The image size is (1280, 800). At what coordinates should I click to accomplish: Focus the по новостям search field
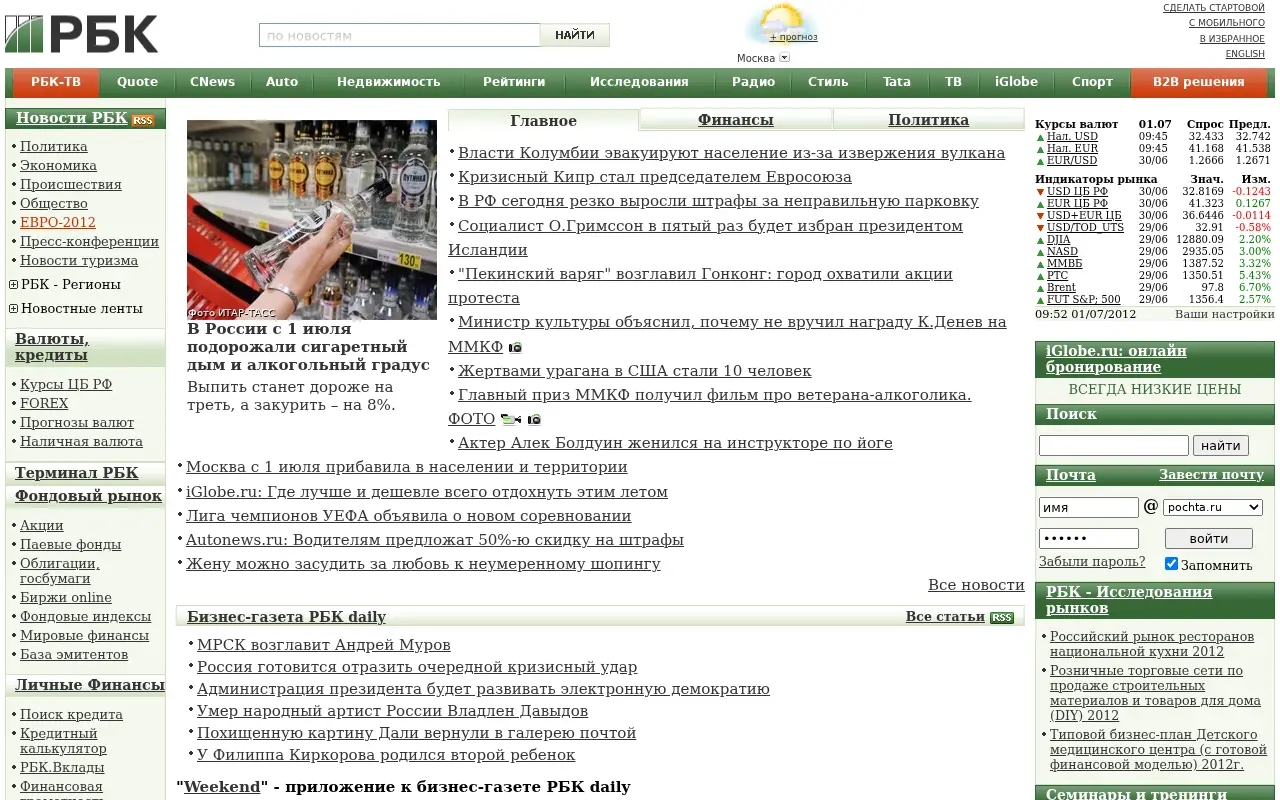[400, 35]
